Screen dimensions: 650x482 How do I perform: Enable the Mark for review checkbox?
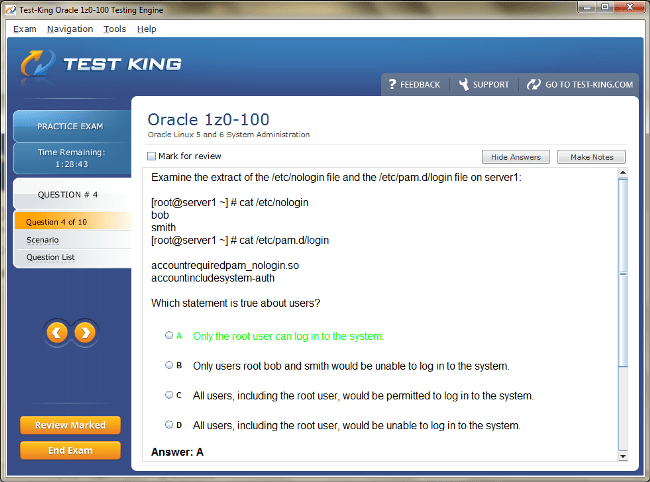[151, 156]
